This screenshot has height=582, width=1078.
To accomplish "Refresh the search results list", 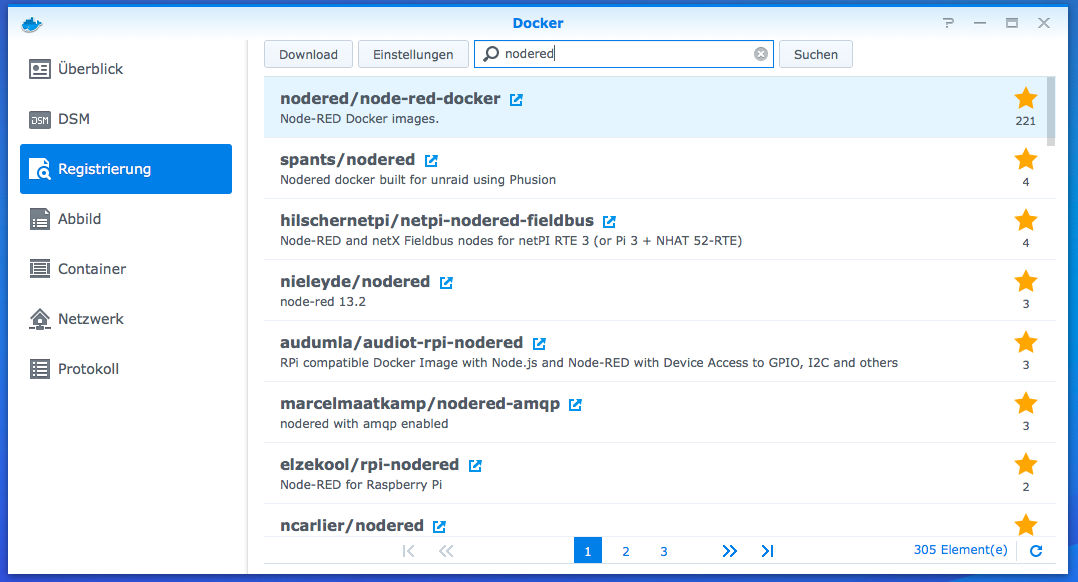I will (1036, 550).
